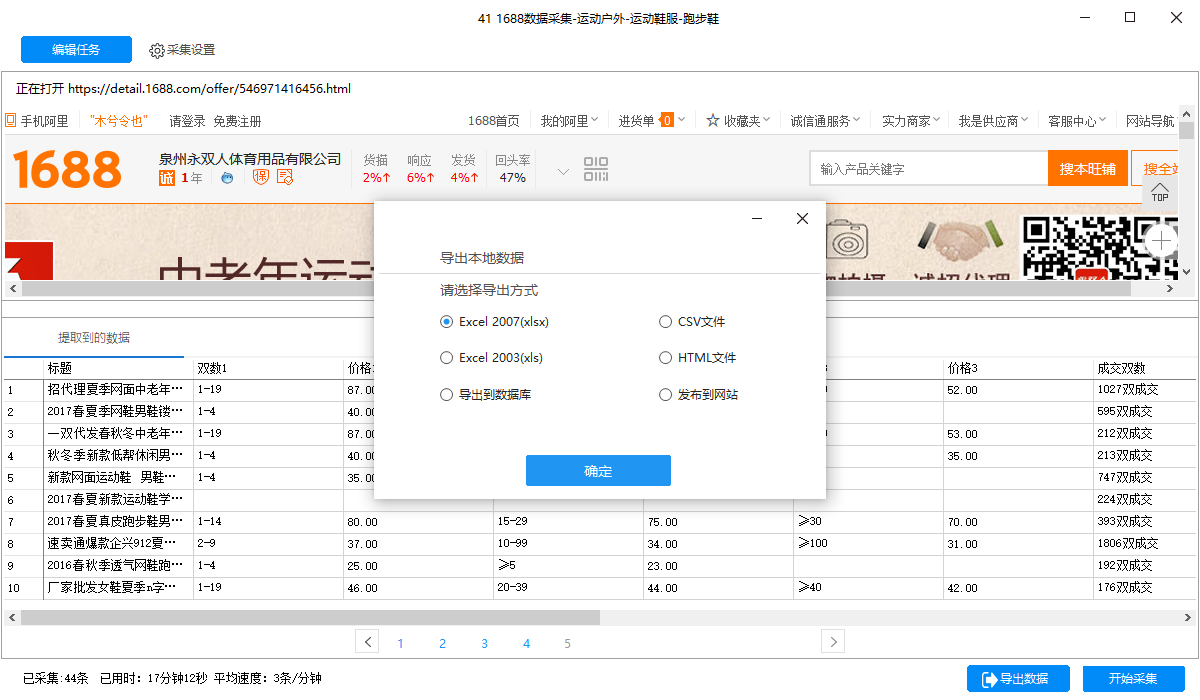1200x700 pixels.
Task: Click the web page vertical scrollbar
Action: tap(1186, 131)
